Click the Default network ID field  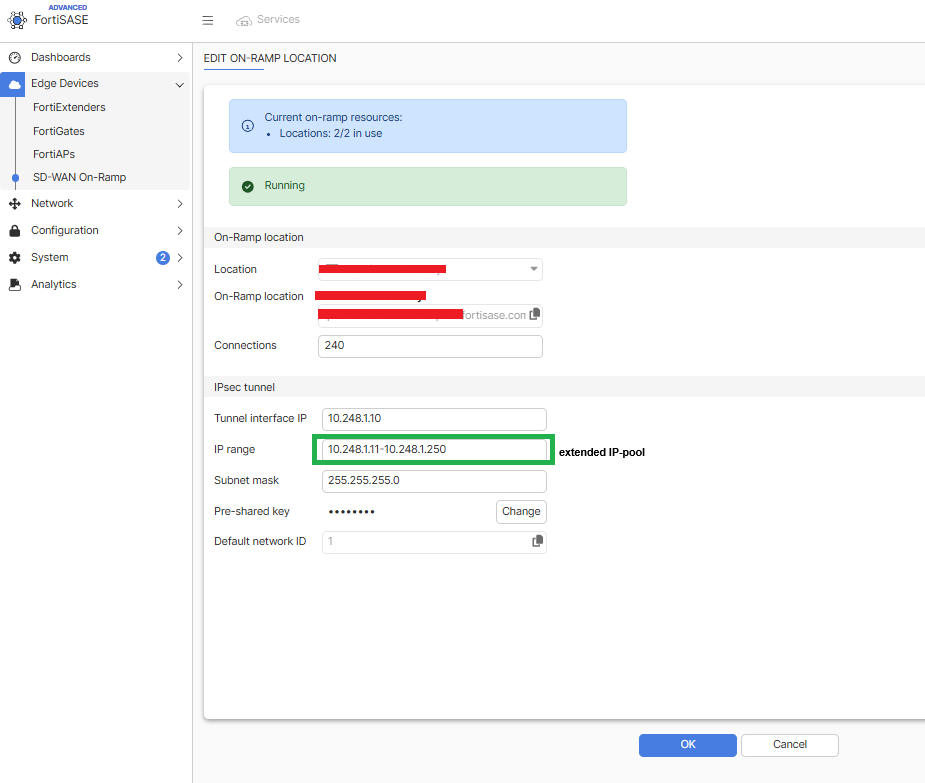click(x=434, y=542)
